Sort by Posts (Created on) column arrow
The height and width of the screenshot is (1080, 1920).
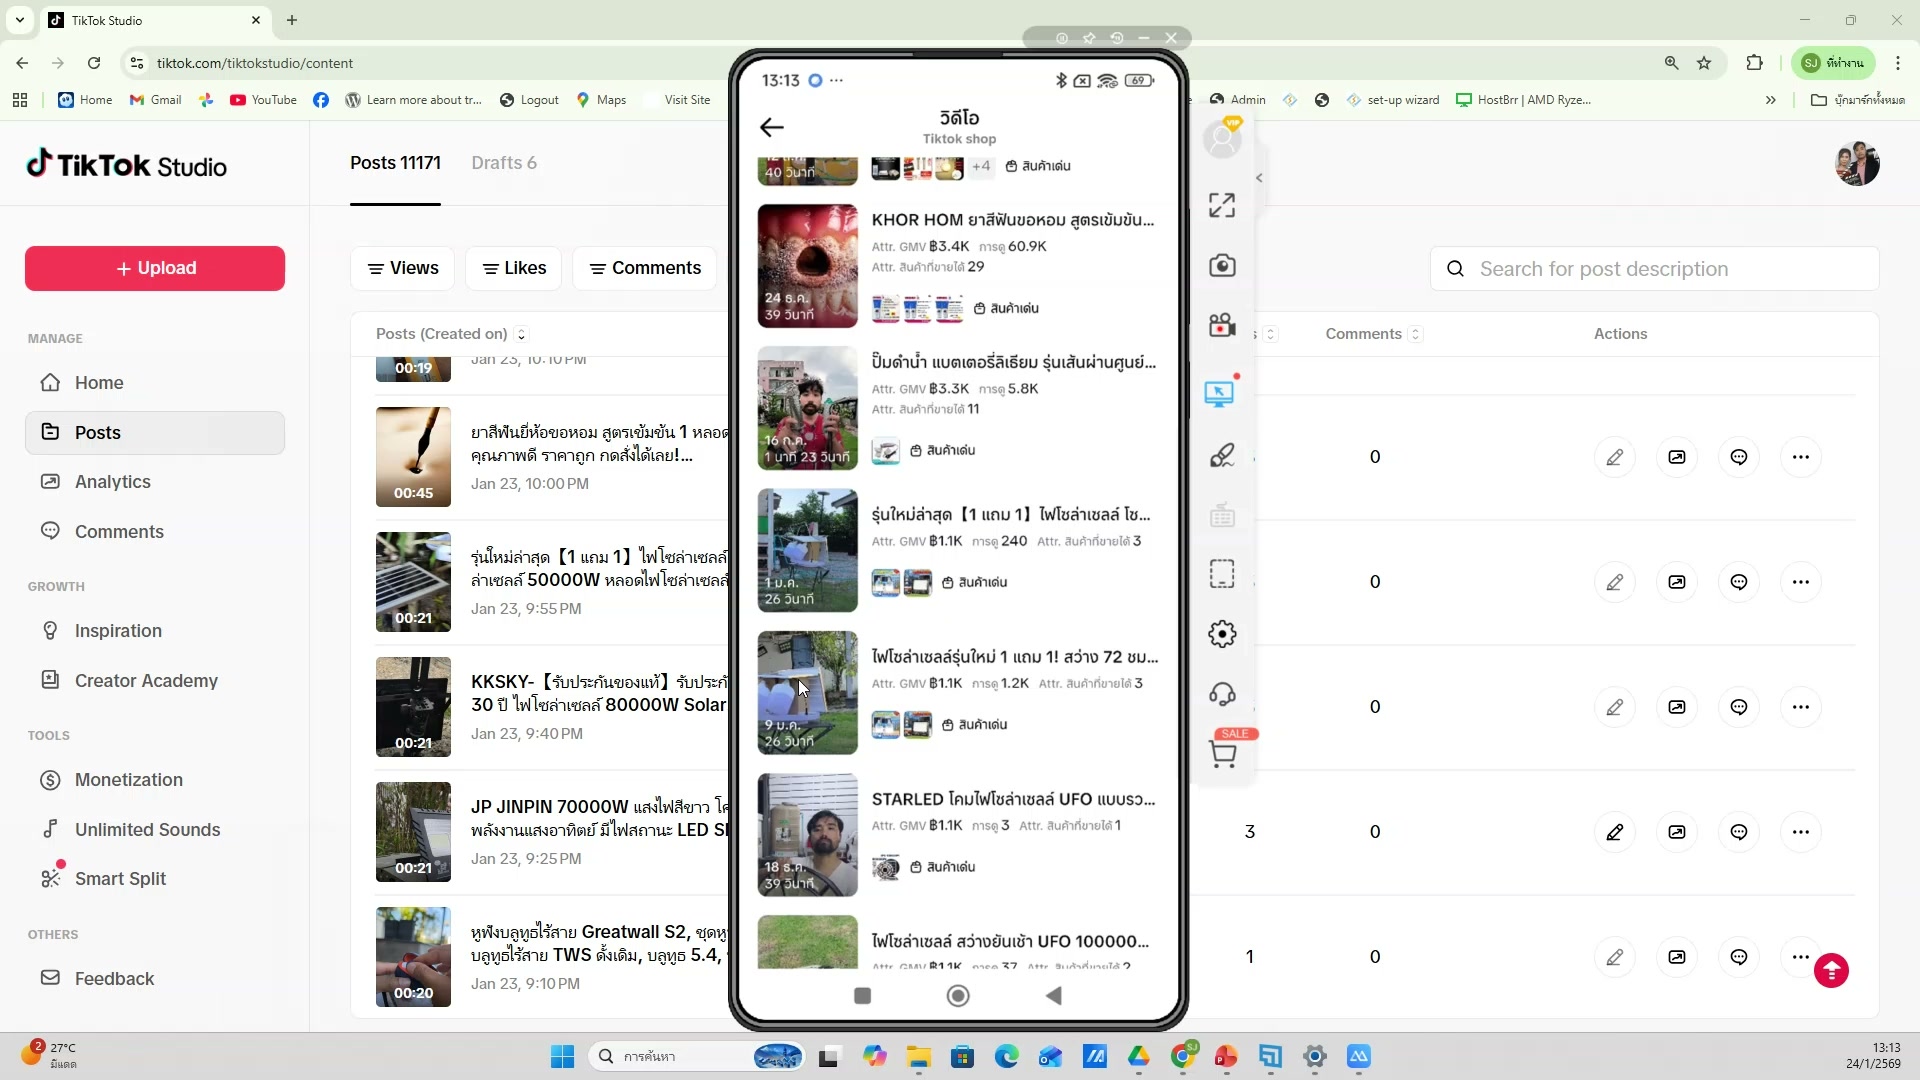tap(521, 334)
